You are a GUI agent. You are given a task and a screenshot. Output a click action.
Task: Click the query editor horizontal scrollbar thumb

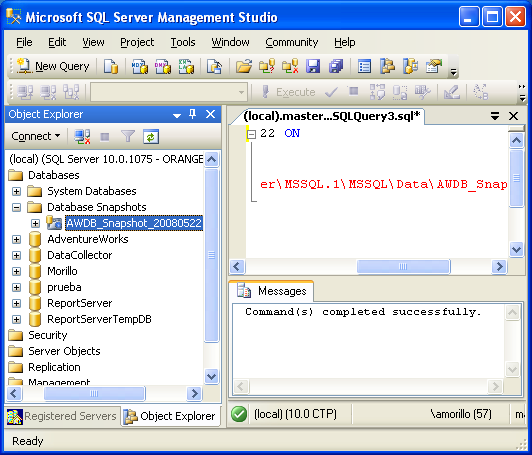click(403, 266)
